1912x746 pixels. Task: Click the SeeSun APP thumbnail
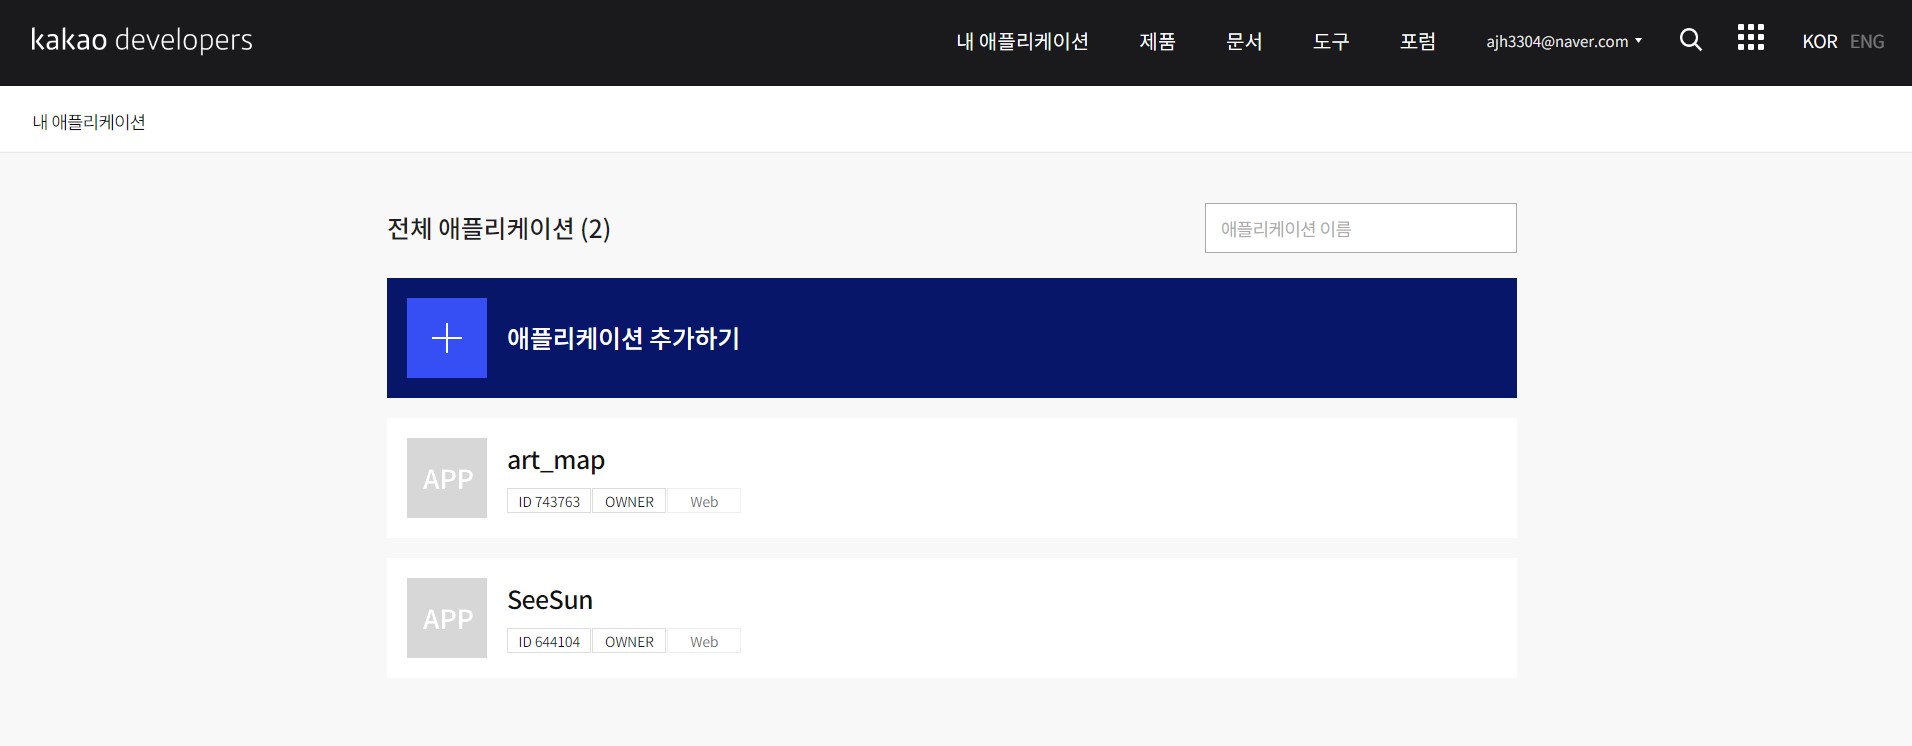point(447,618)
